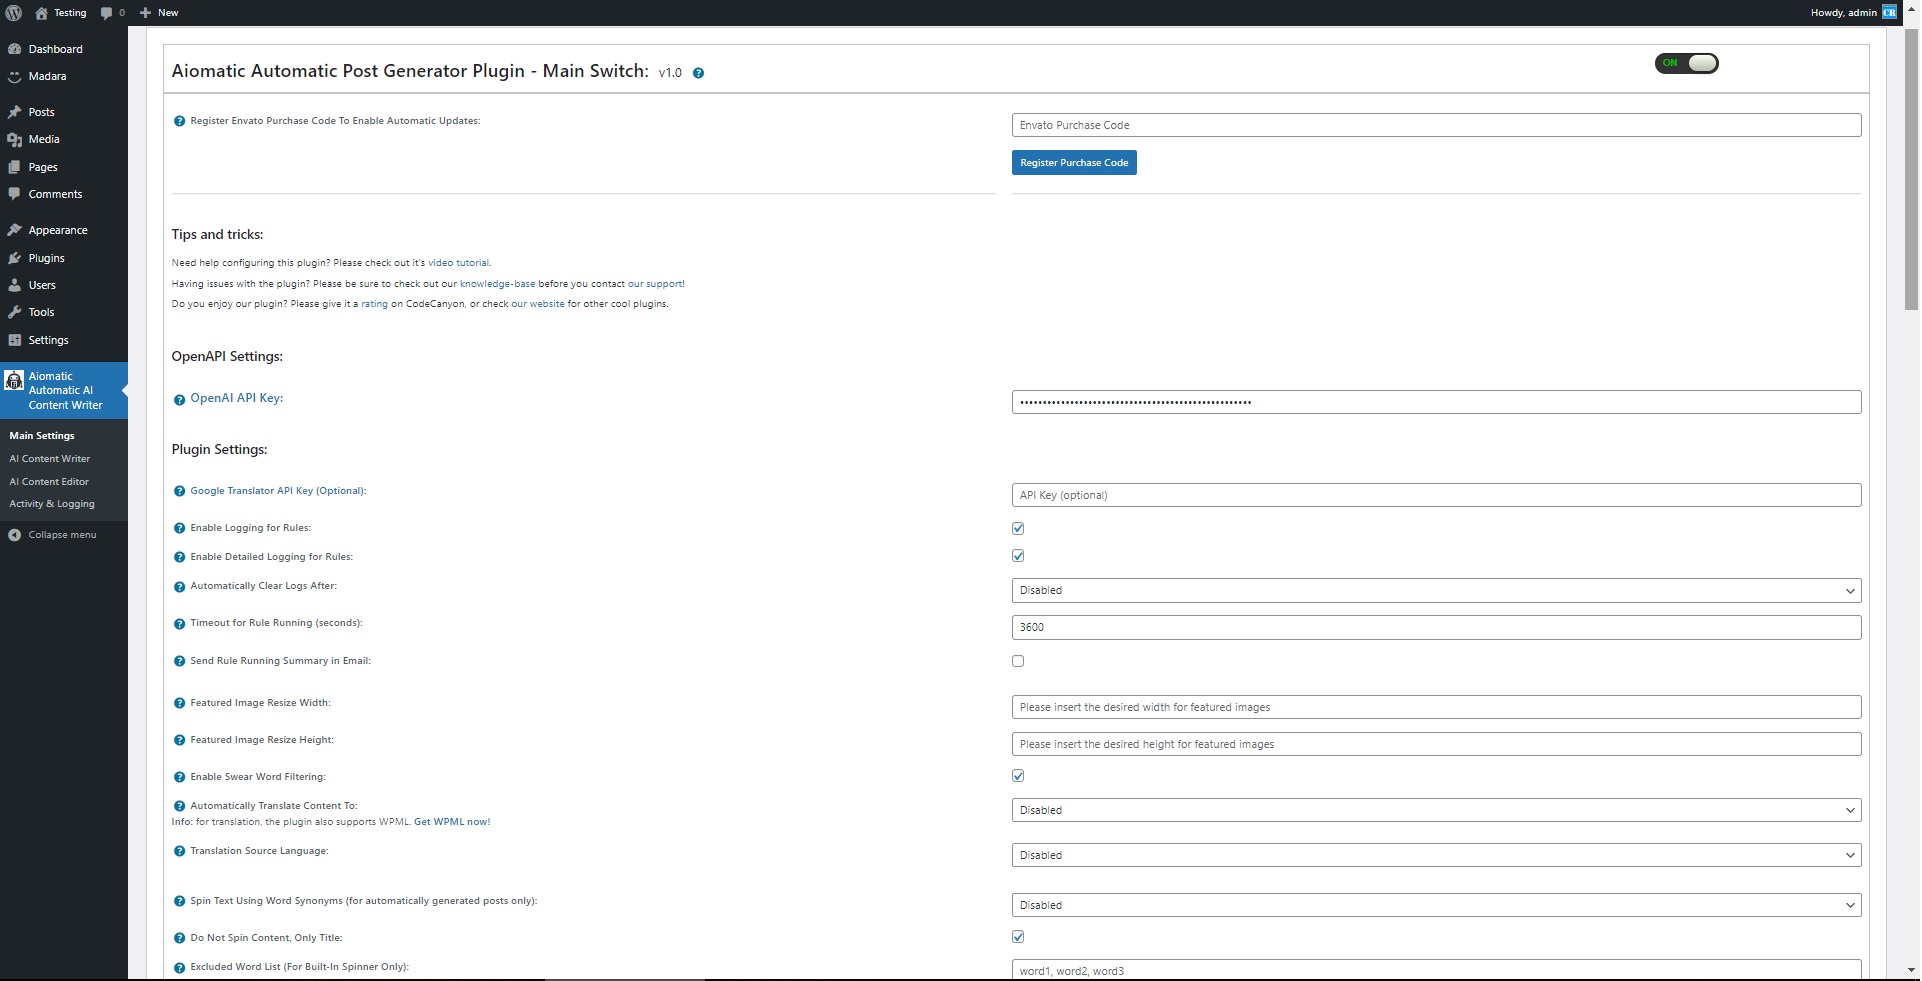Image resolution: width=1922 pixels, height=981 pixels.
Task: Go to Activity & Logging submenu
Action: pos(52,504)
